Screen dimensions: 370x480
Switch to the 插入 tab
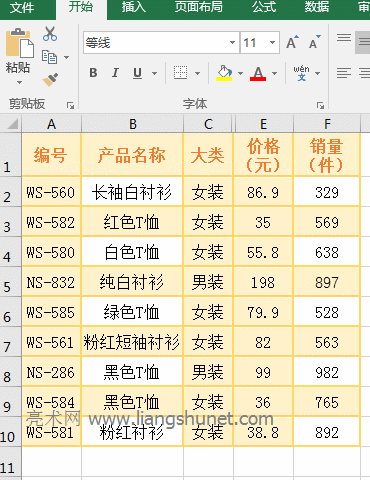(x=133, y=7)
